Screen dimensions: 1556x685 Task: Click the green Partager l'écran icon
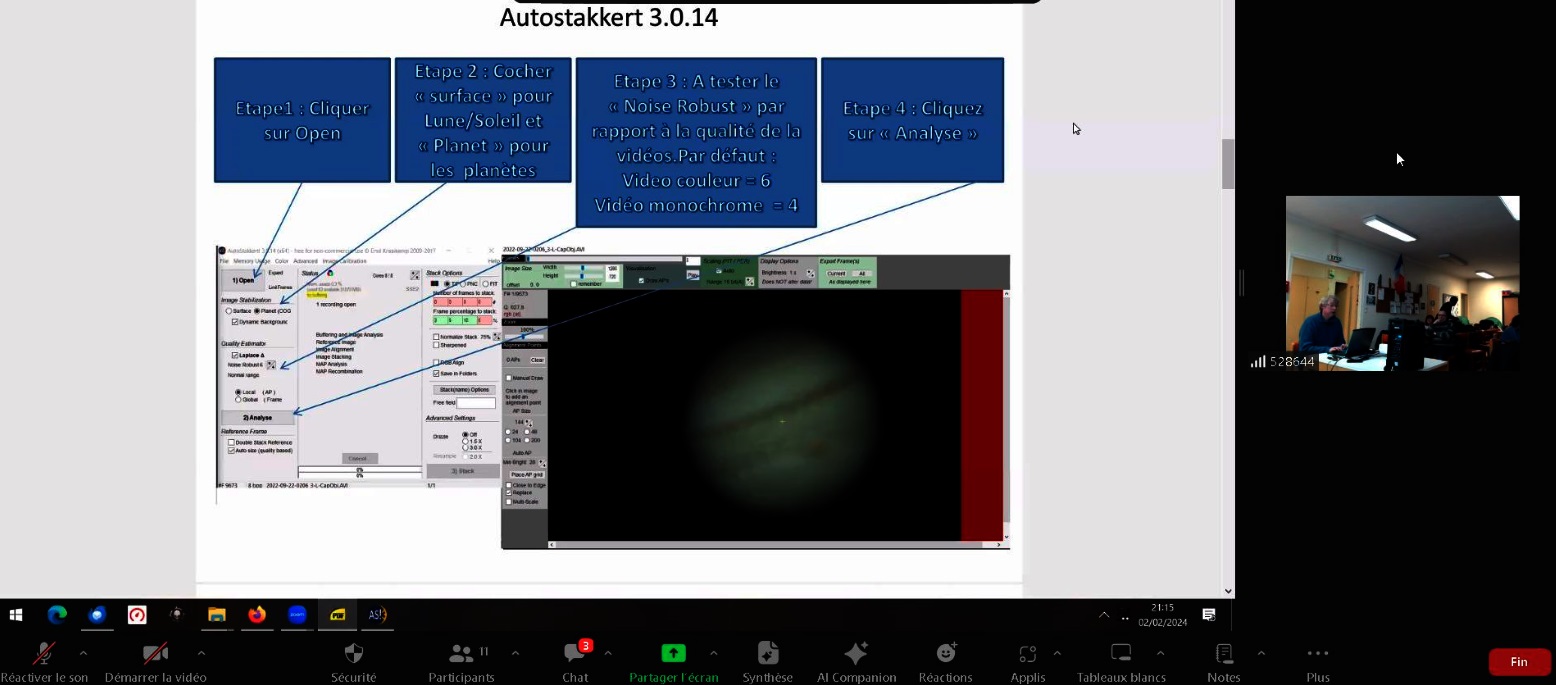674,654
